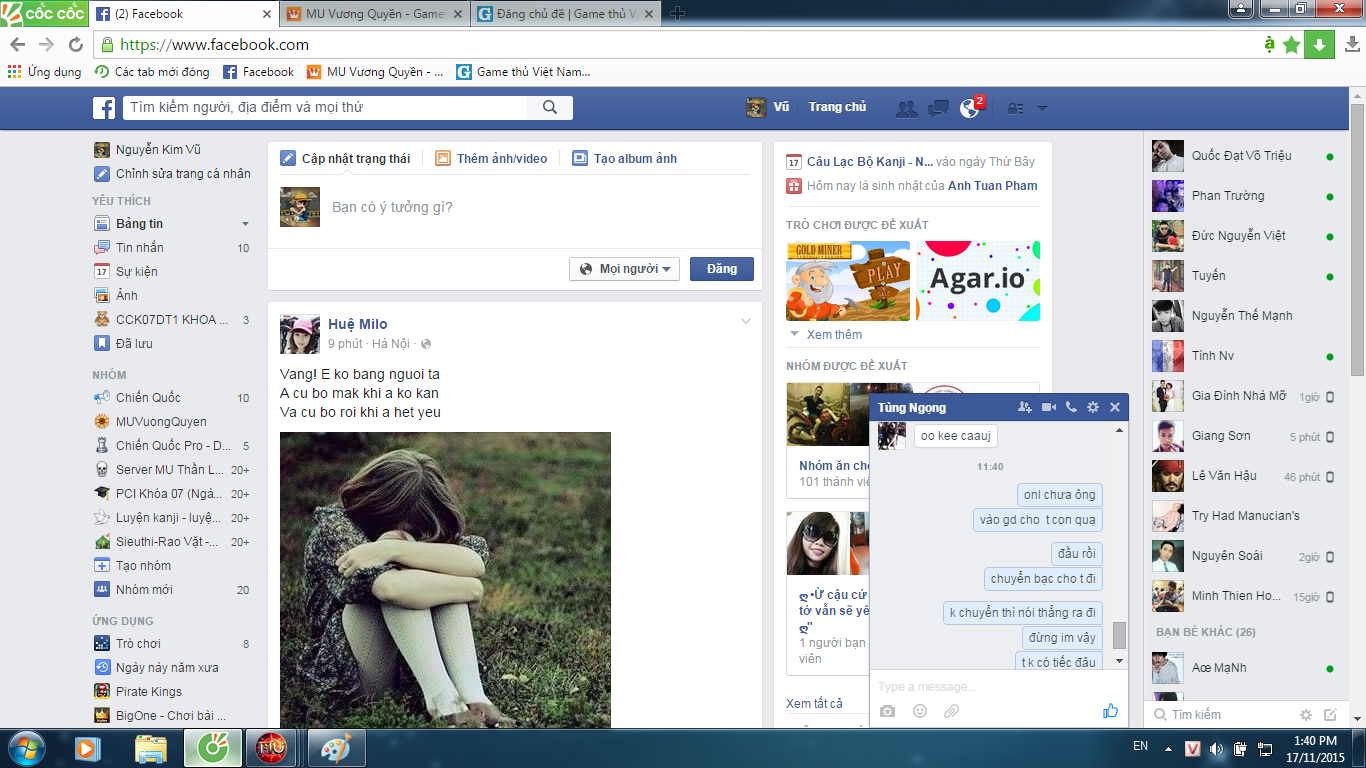The height and width of the screenshot is (768, 1366).
Task: Open the notifications globe icon
Action: tap(969, 108)
